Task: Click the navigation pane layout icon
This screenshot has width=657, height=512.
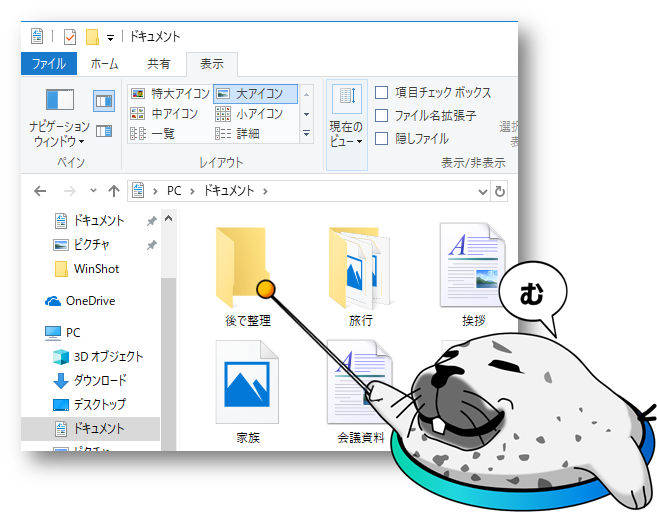Action: pyautogui.click(x=59, y=101)
